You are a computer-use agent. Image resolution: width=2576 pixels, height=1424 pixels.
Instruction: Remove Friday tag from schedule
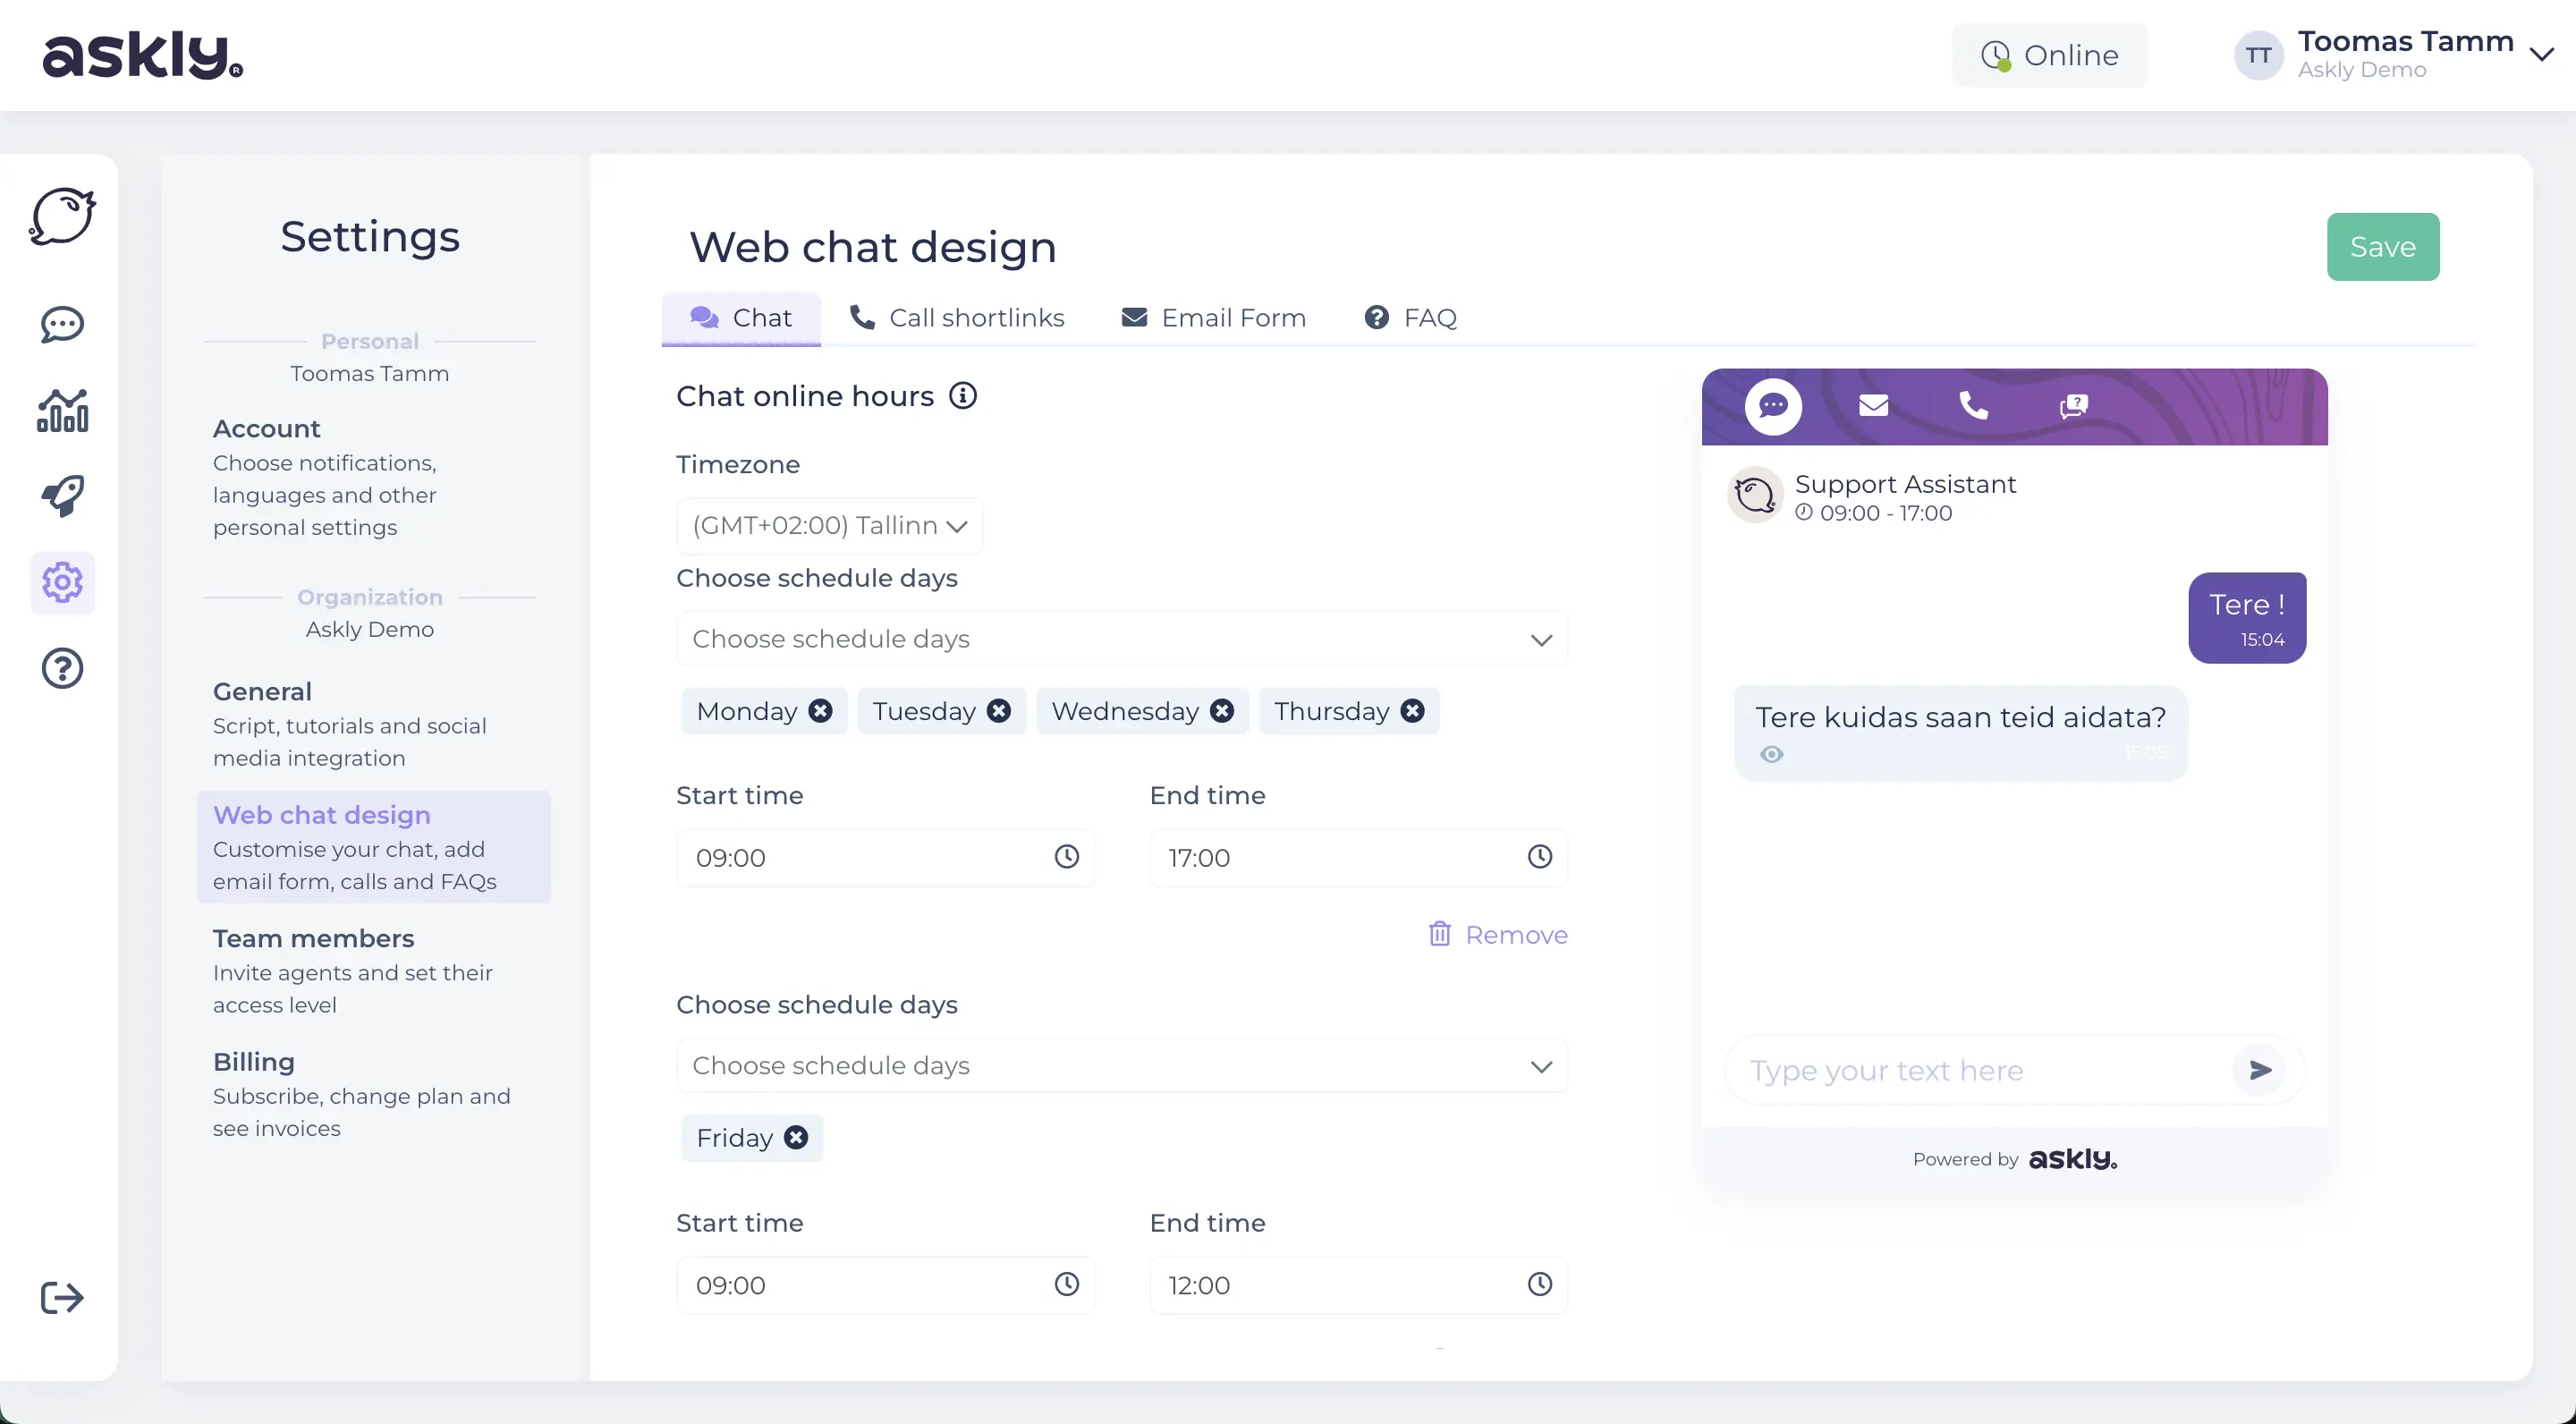click(x=794, y=1136)
